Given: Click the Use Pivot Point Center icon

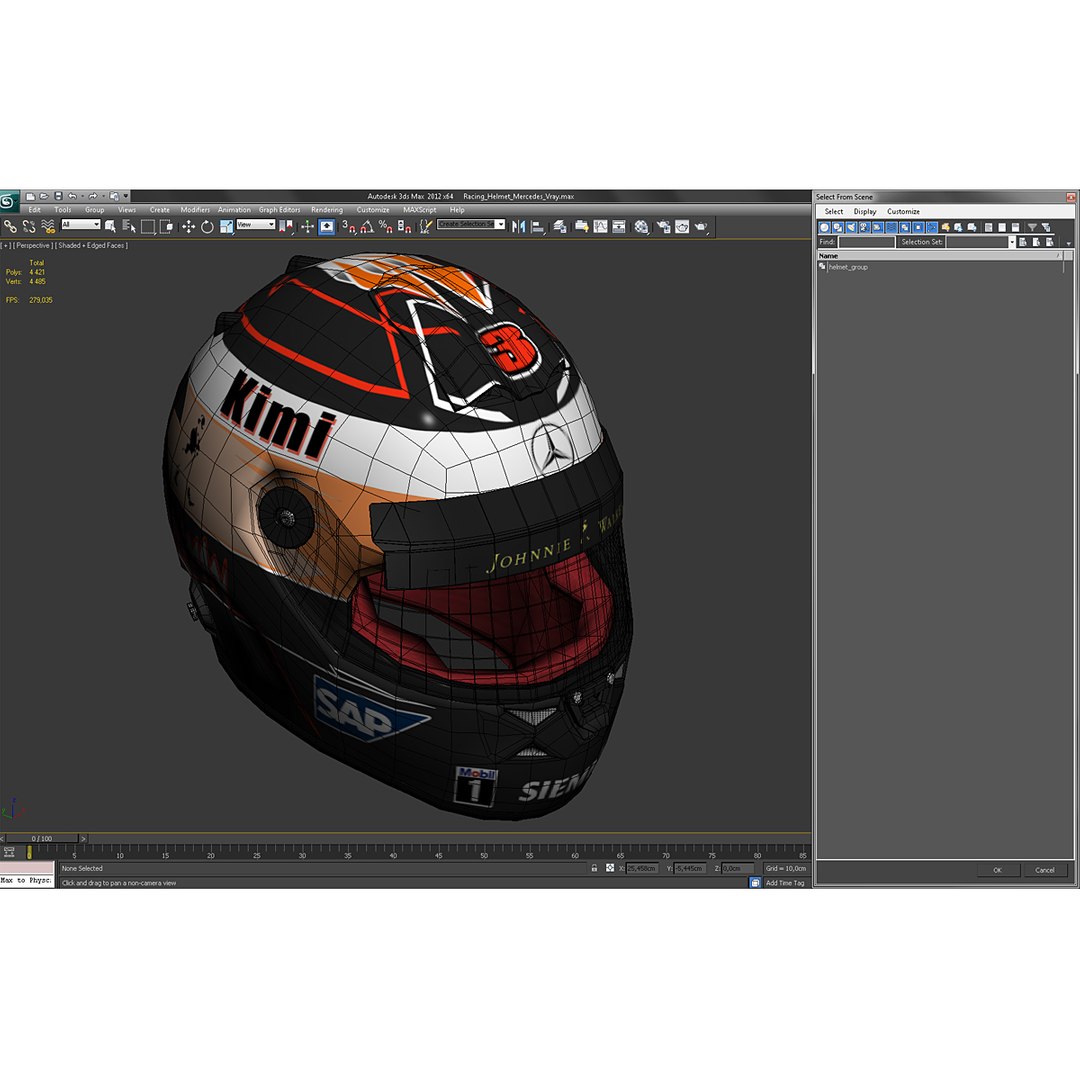Looking at the screenshot, I should coord(286,226).
